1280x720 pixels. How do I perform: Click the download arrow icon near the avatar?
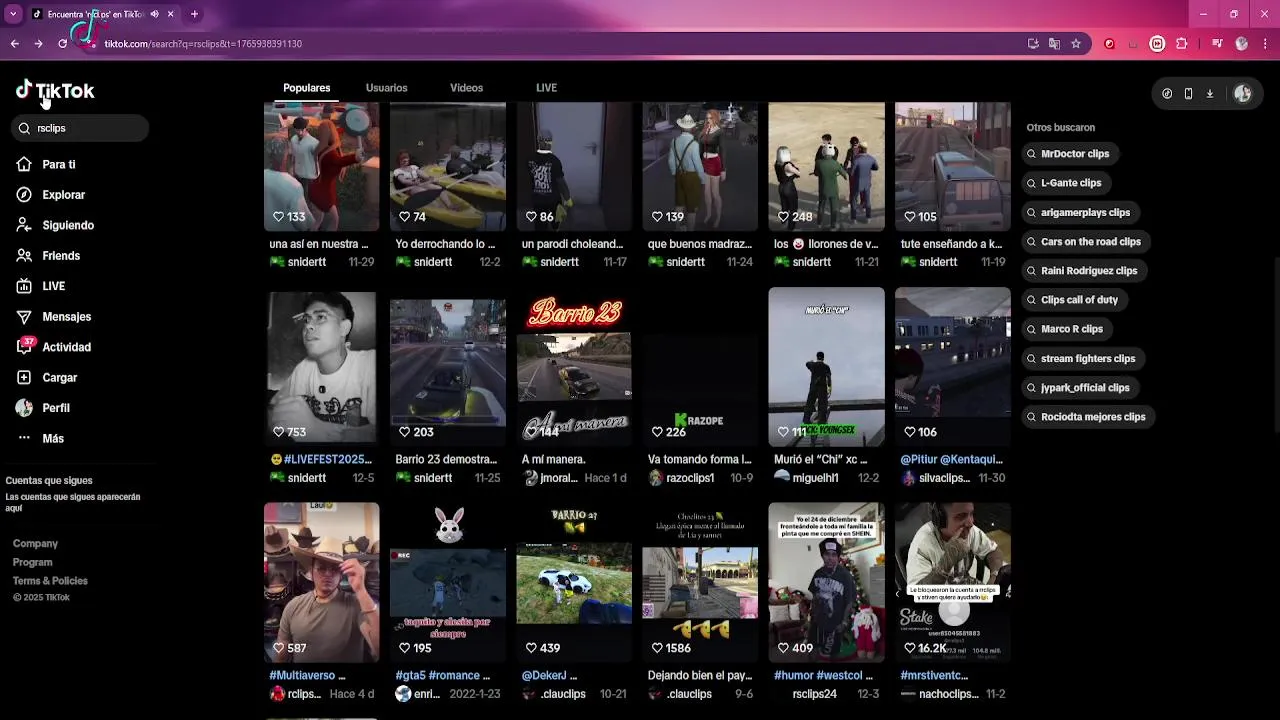1209,93
